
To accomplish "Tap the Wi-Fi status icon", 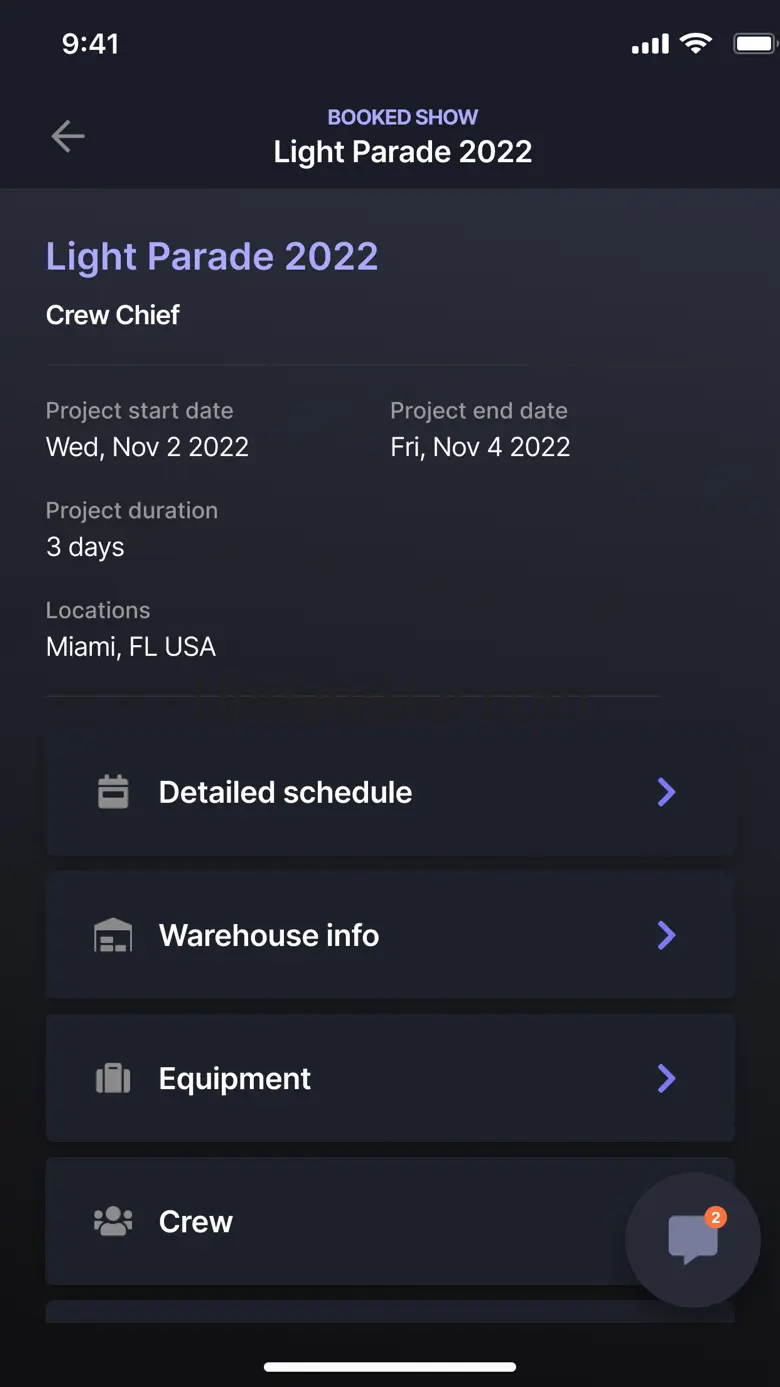I will [695, 44].
